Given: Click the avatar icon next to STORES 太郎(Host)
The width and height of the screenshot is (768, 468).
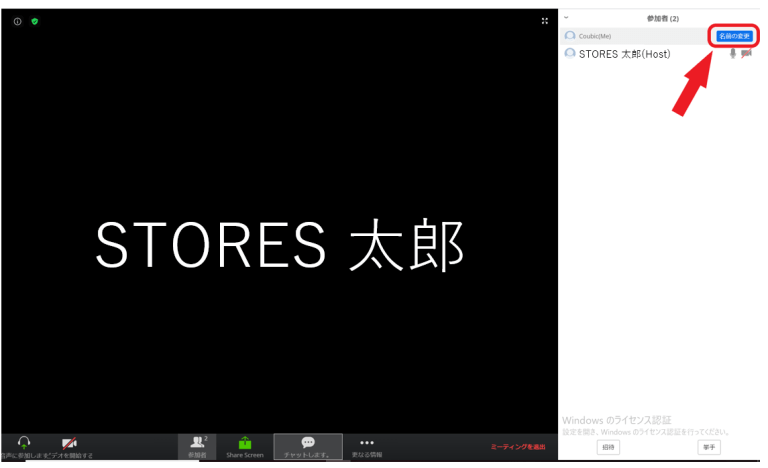Looking at the screenshot, I should 570,53.
